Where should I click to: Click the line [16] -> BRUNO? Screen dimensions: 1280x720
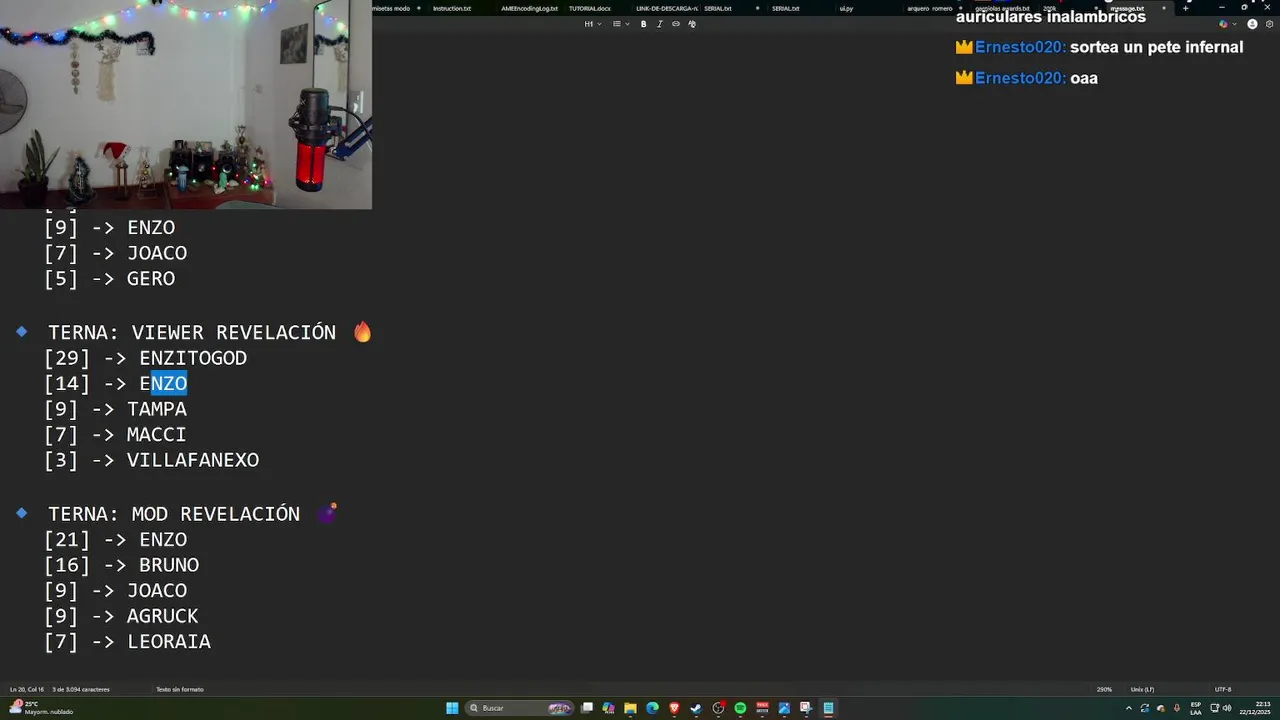(x=121, y=565)
